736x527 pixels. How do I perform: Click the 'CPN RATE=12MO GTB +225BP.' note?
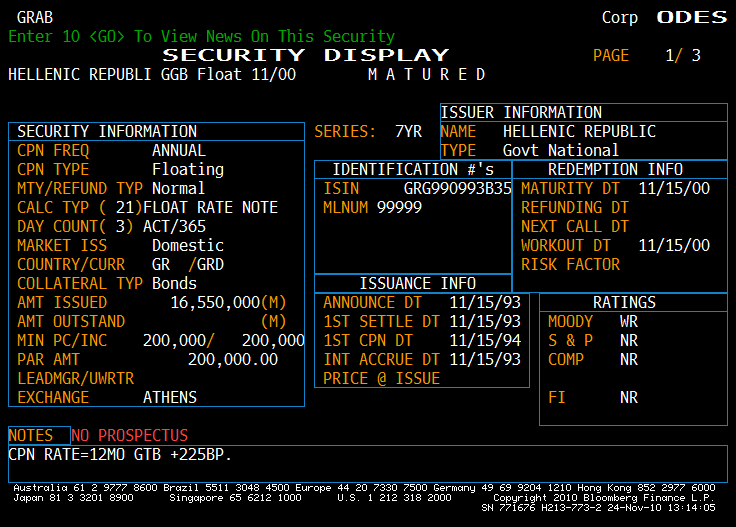coord(120,454)
